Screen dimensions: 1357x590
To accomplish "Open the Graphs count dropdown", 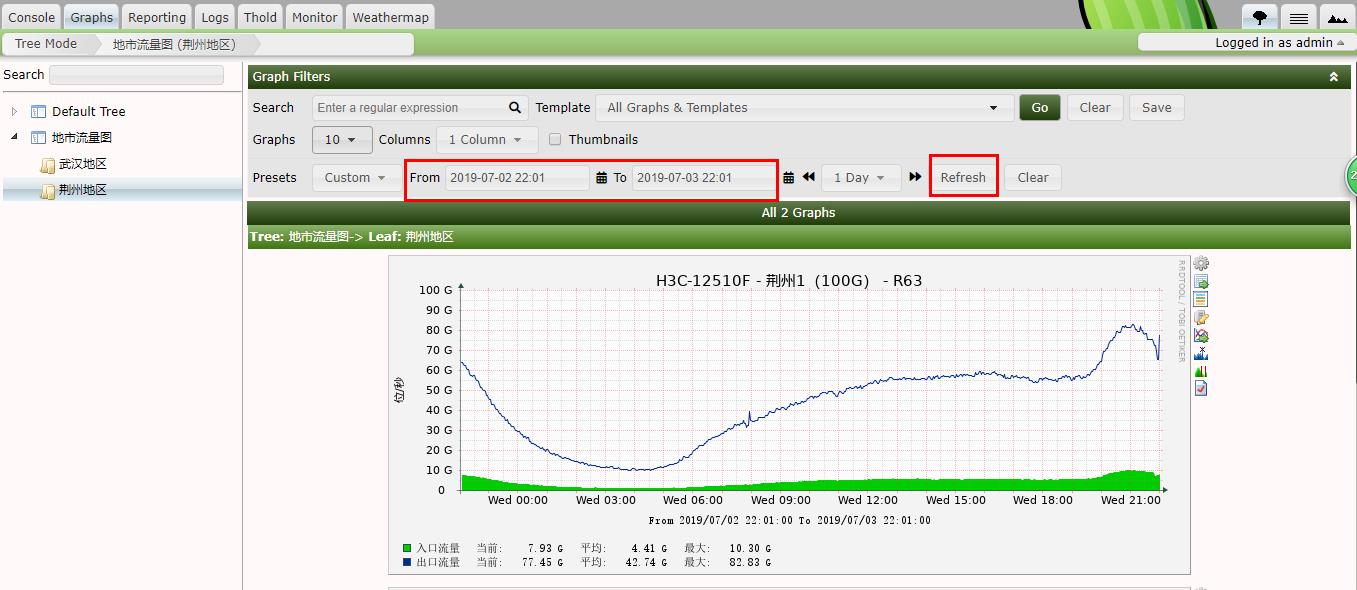I will tap(342, 140).
